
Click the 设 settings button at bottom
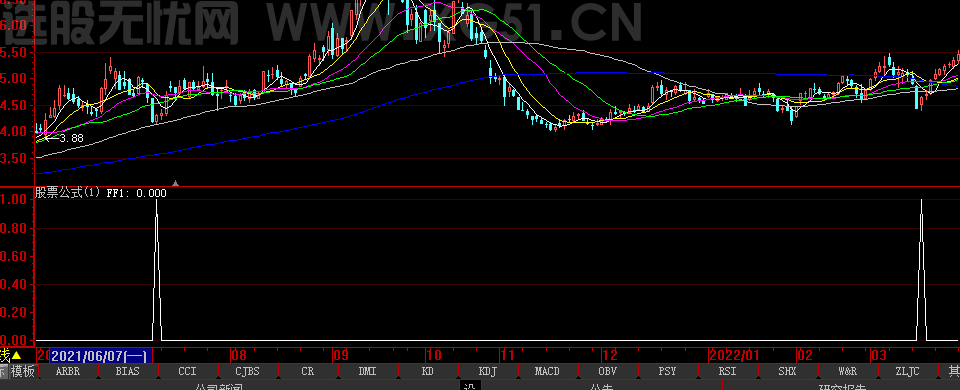[470, 386]
